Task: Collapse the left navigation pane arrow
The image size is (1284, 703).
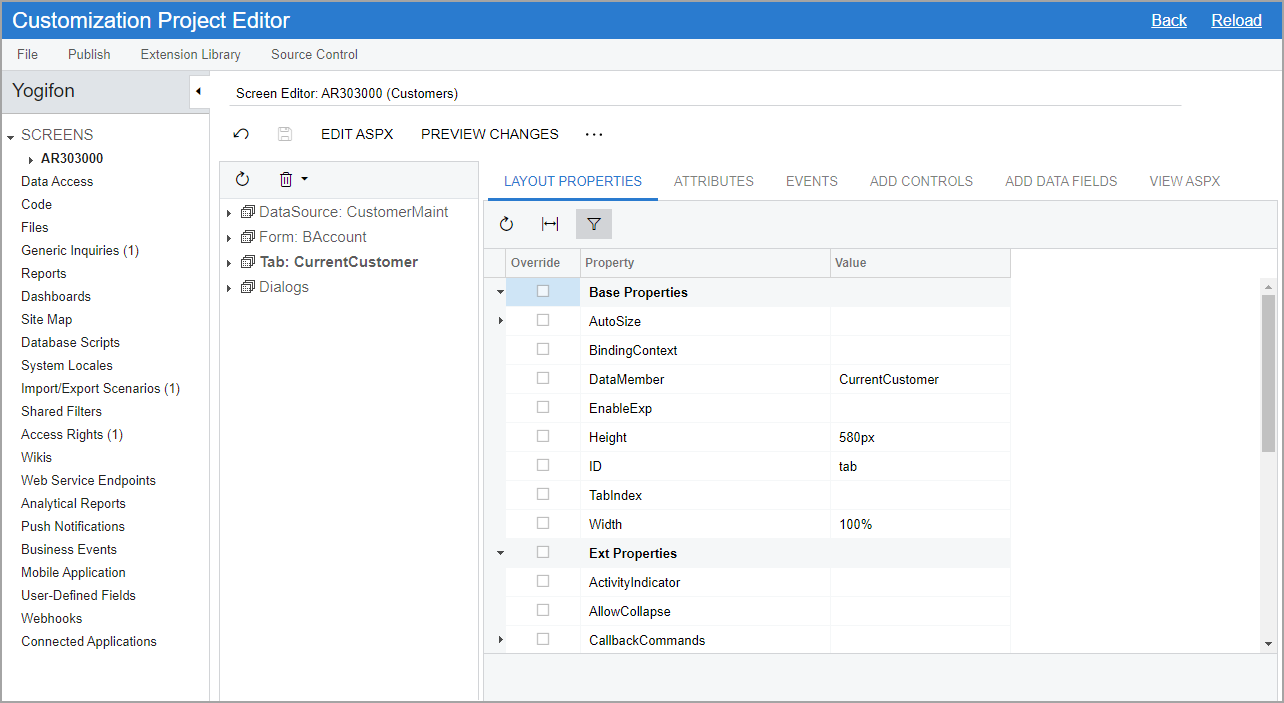Action: [x=198, y=92]
